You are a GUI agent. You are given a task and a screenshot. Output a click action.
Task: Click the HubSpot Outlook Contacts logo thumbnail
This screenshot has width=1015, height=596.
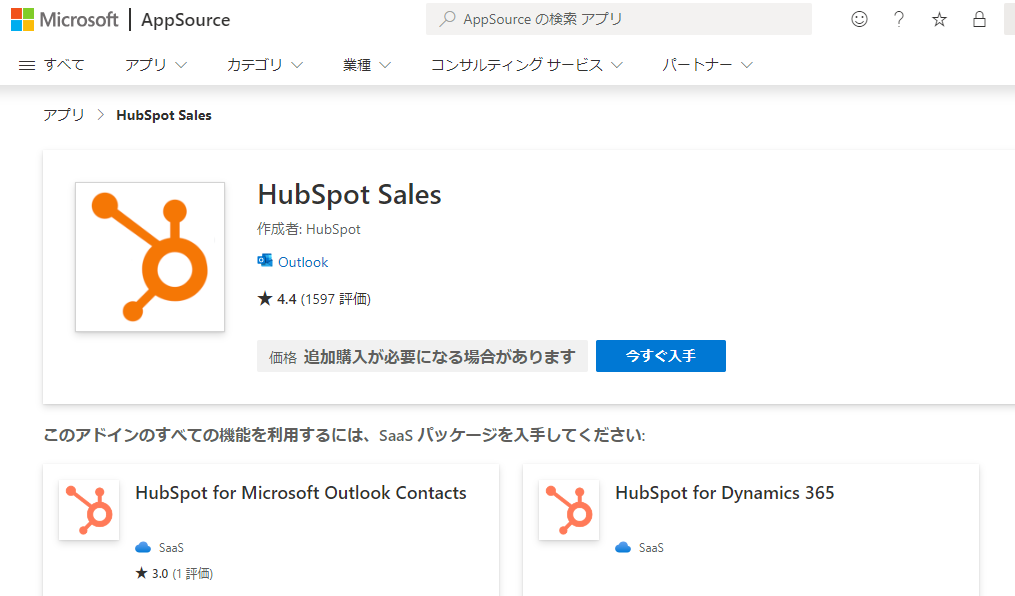[89, 510]
